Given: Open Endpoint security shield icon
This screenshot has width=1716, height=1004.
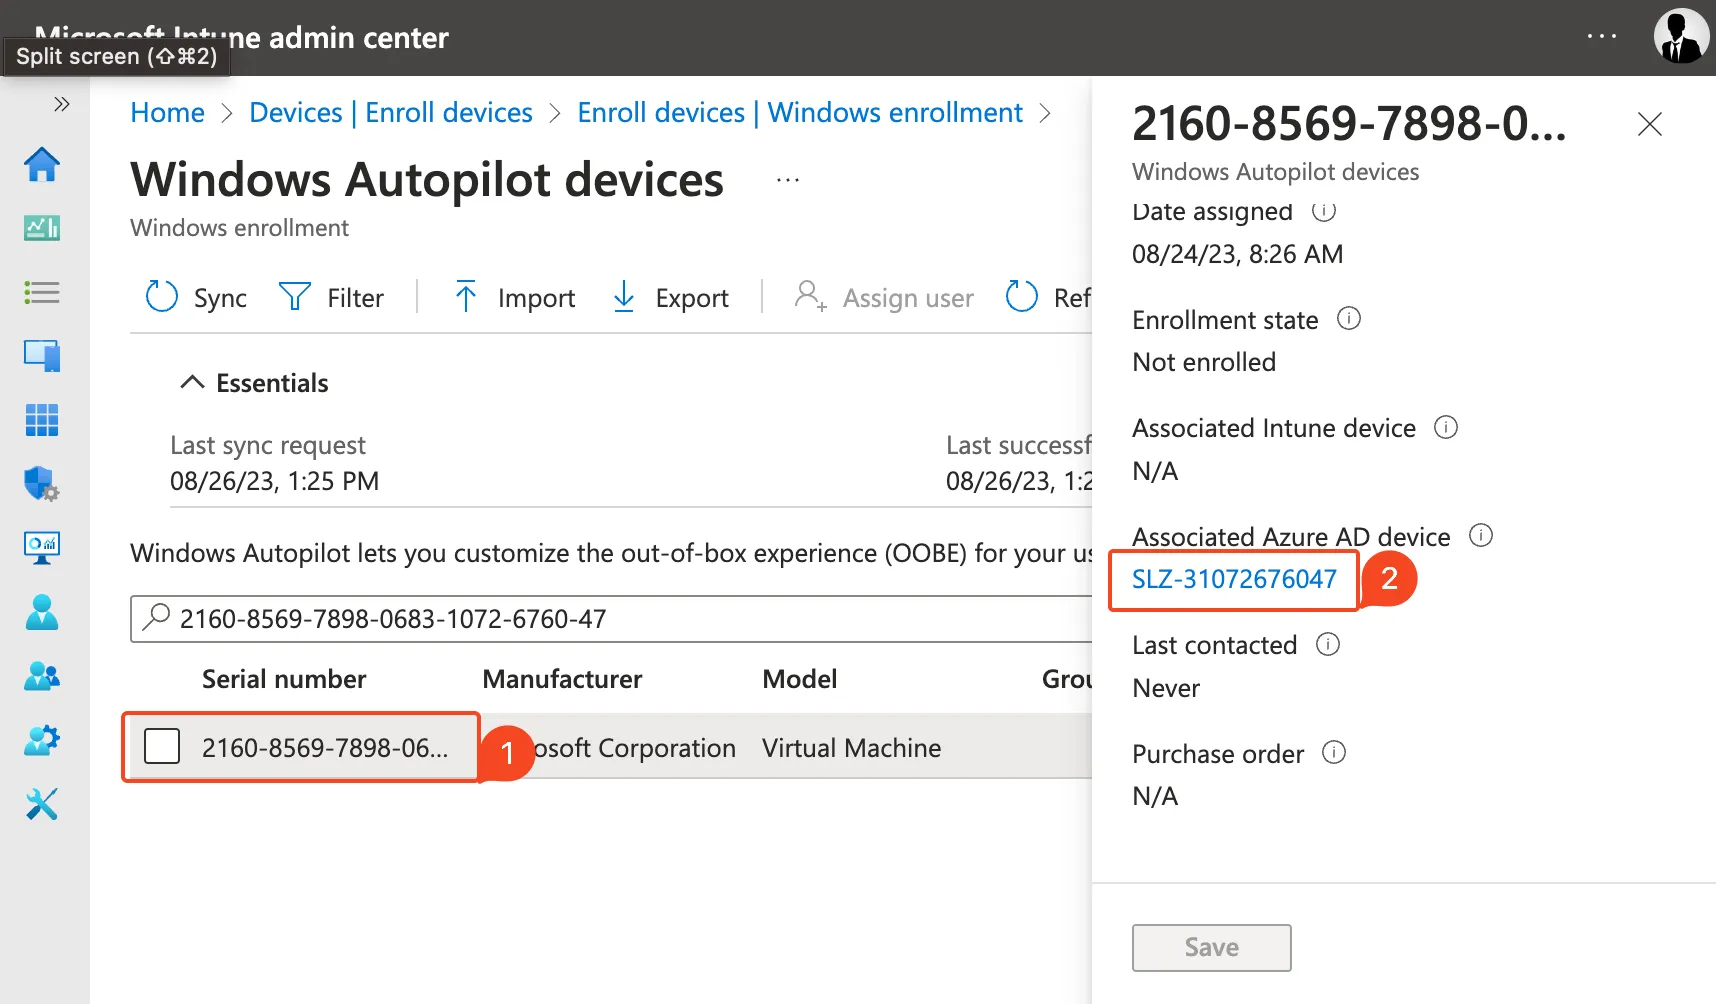Looking at the screenshot, I should pyautogui.click(x=42, y=484).
